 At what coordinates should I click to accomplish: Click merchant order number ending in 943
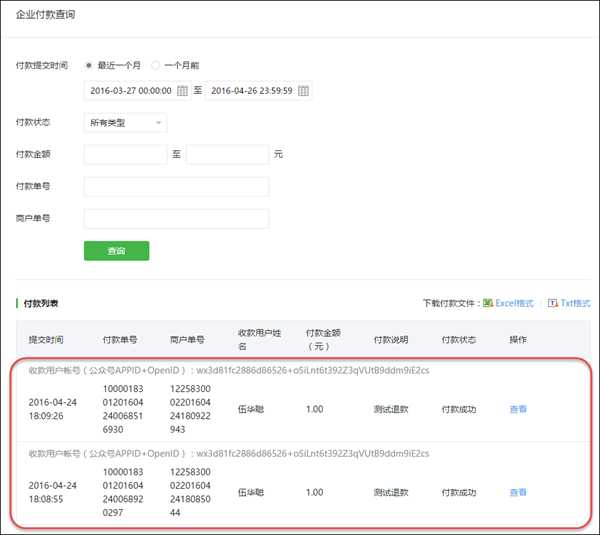tap(190, 409)
